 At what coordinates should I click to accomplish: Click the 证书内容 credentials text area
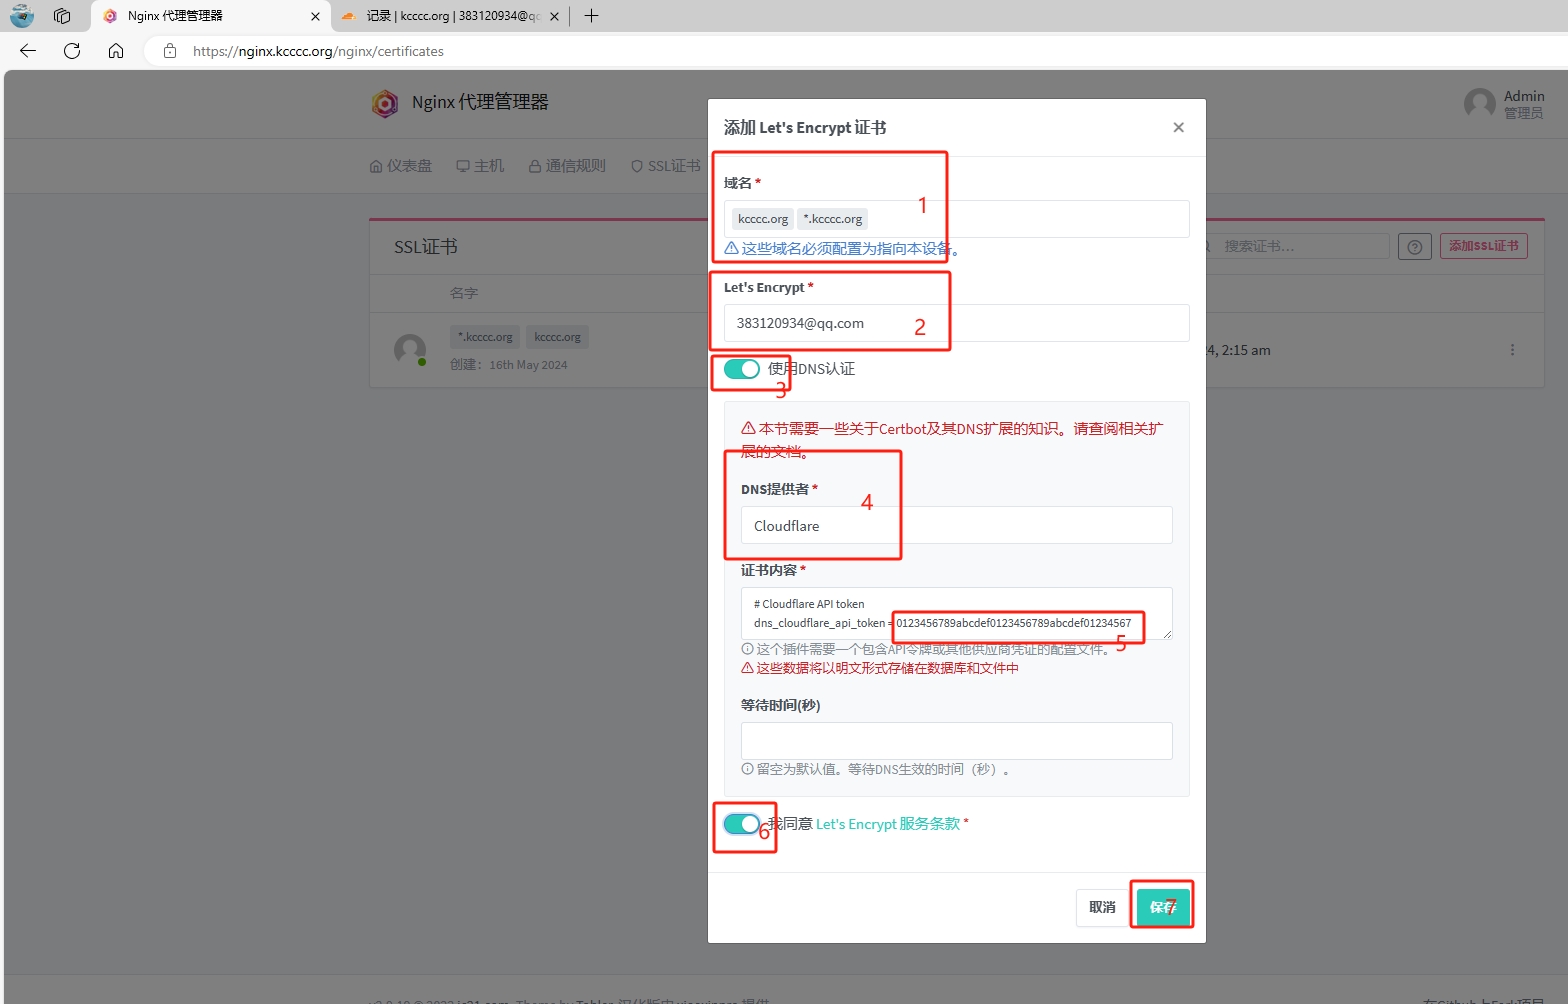click(x=956, y=613)
